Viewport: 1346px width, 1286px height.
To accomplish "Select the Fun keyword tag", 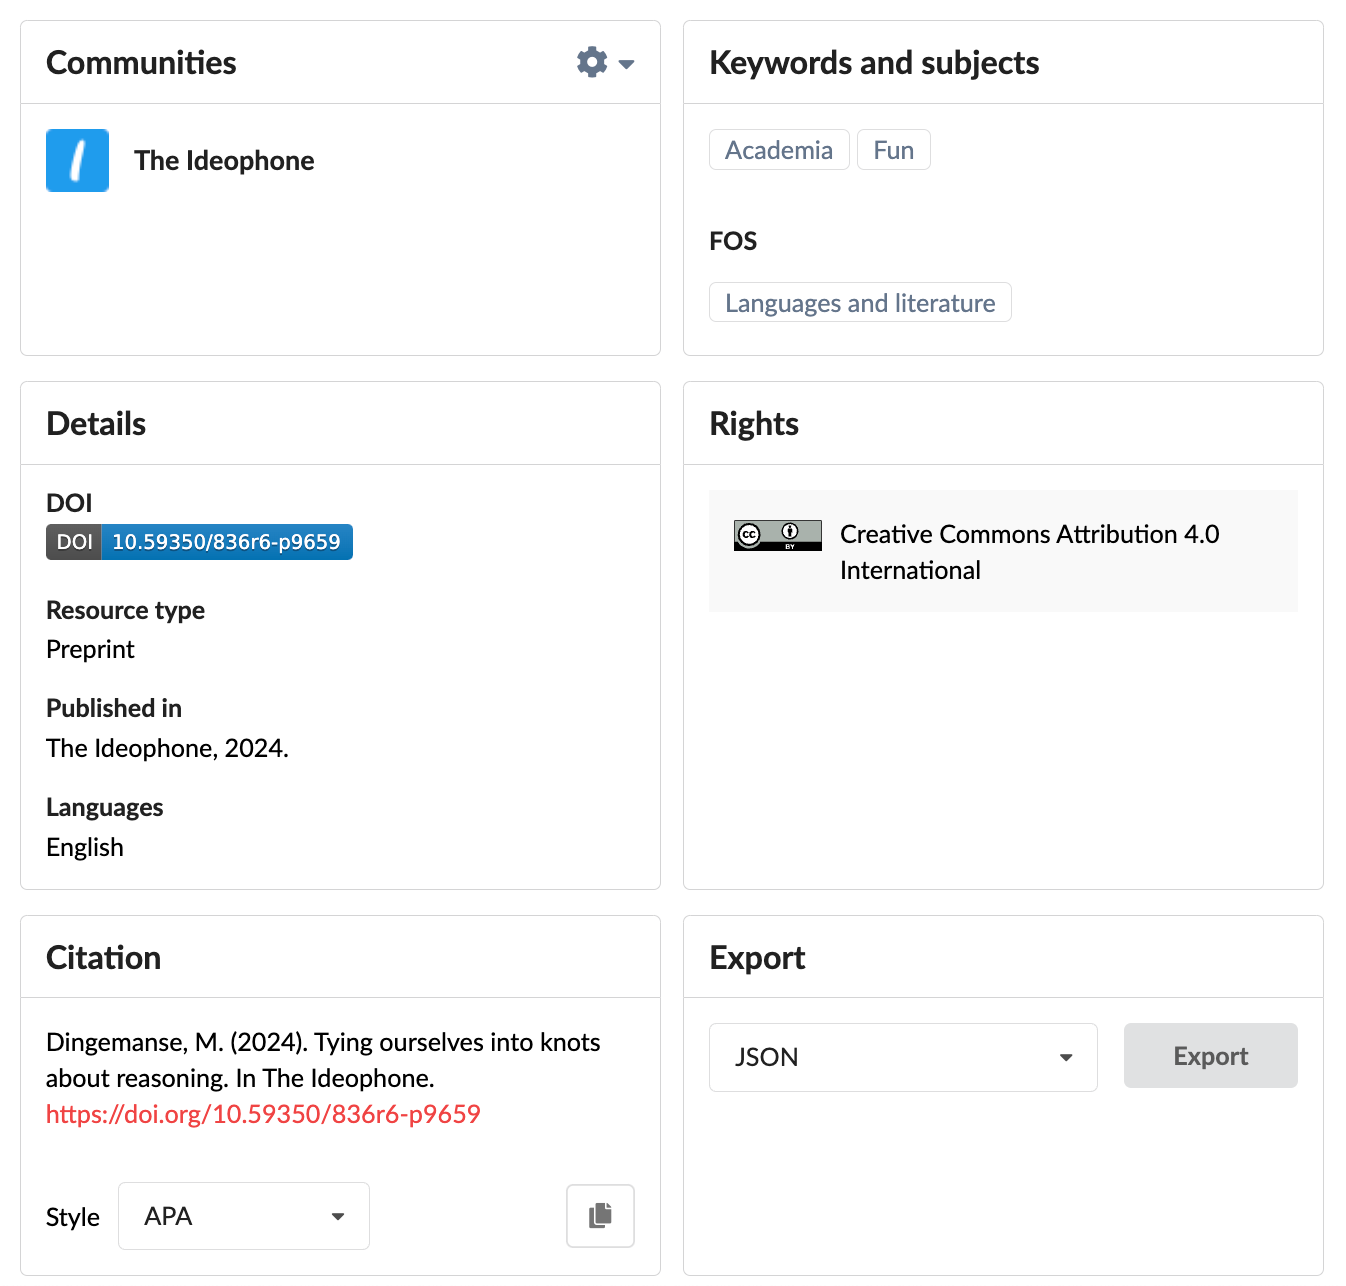I will 893,150.
